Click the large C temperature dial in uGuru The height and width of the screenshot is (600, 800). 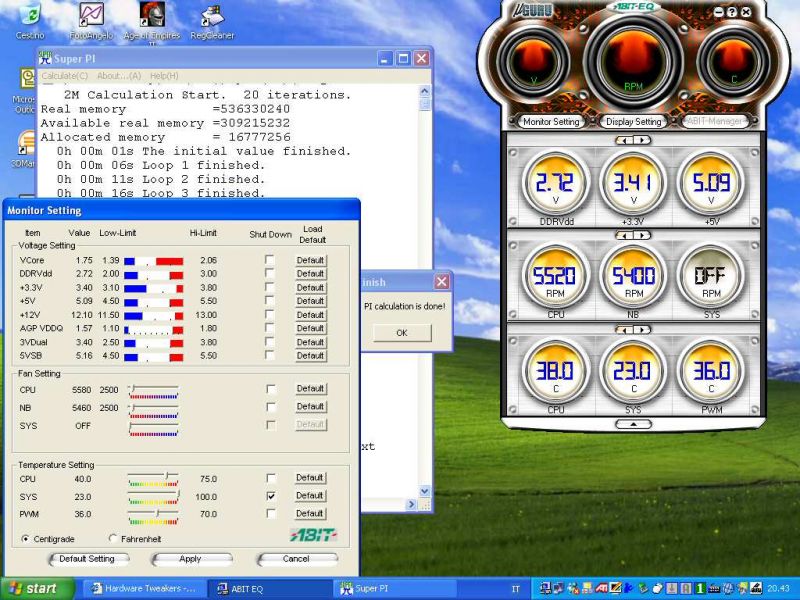click(733, 62)
